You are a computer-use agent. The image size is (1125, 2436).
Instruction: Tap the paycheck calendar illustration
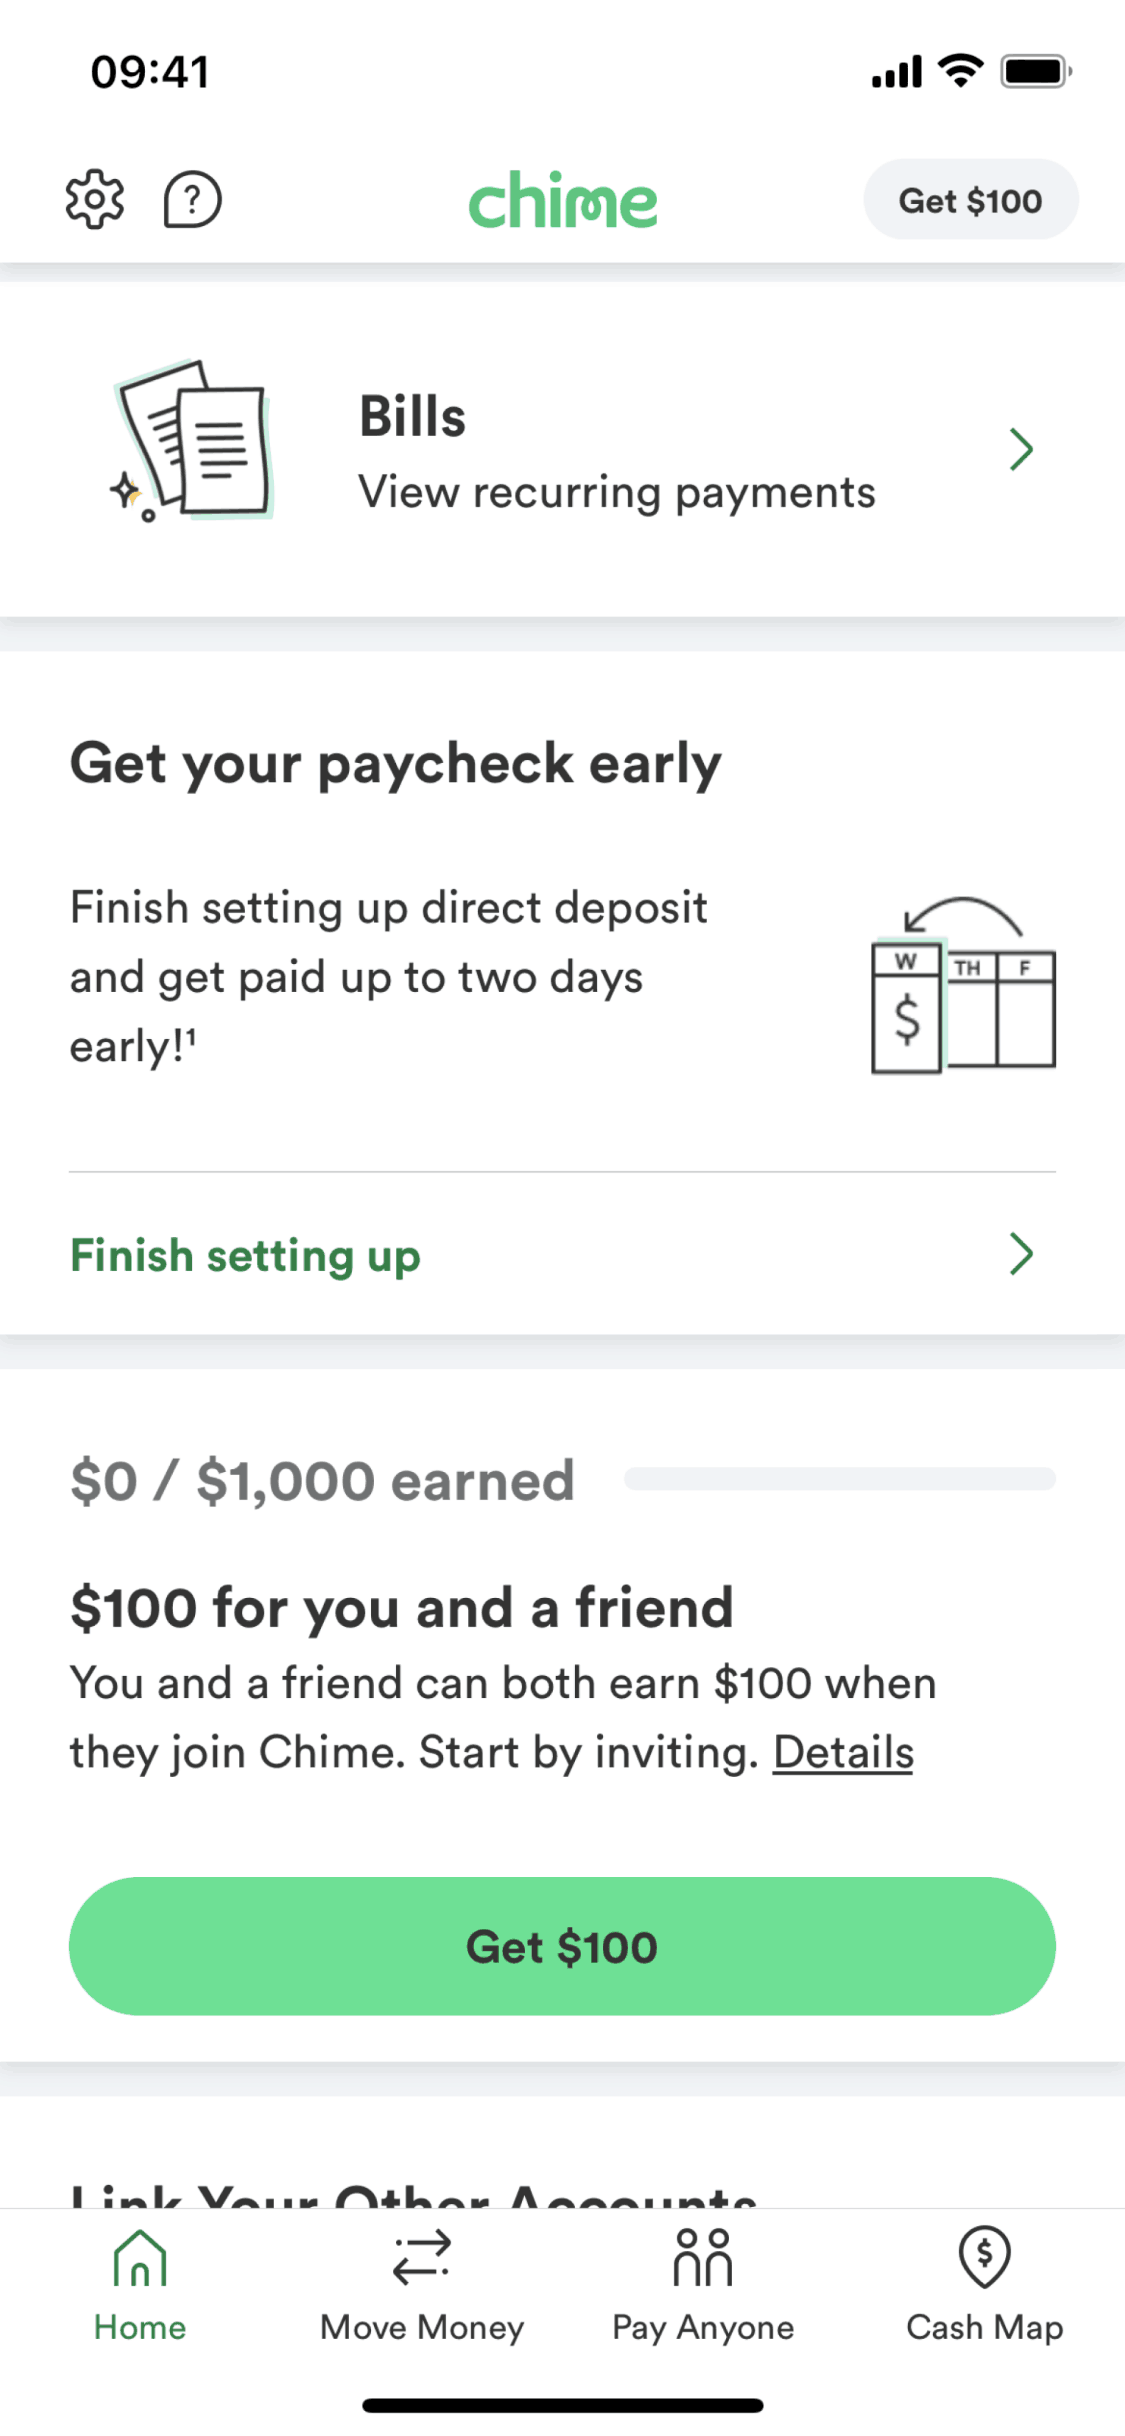[963, 987]
